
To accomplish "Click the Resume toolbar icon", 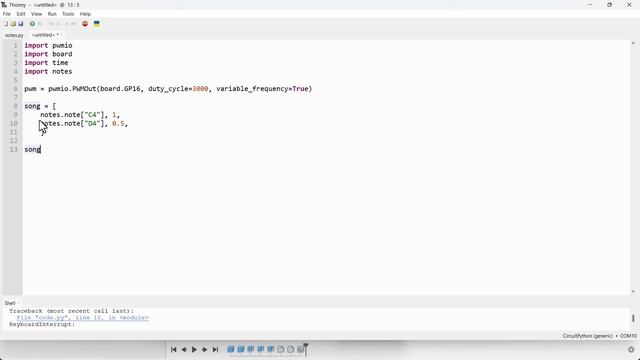I will tap(73, 24).
